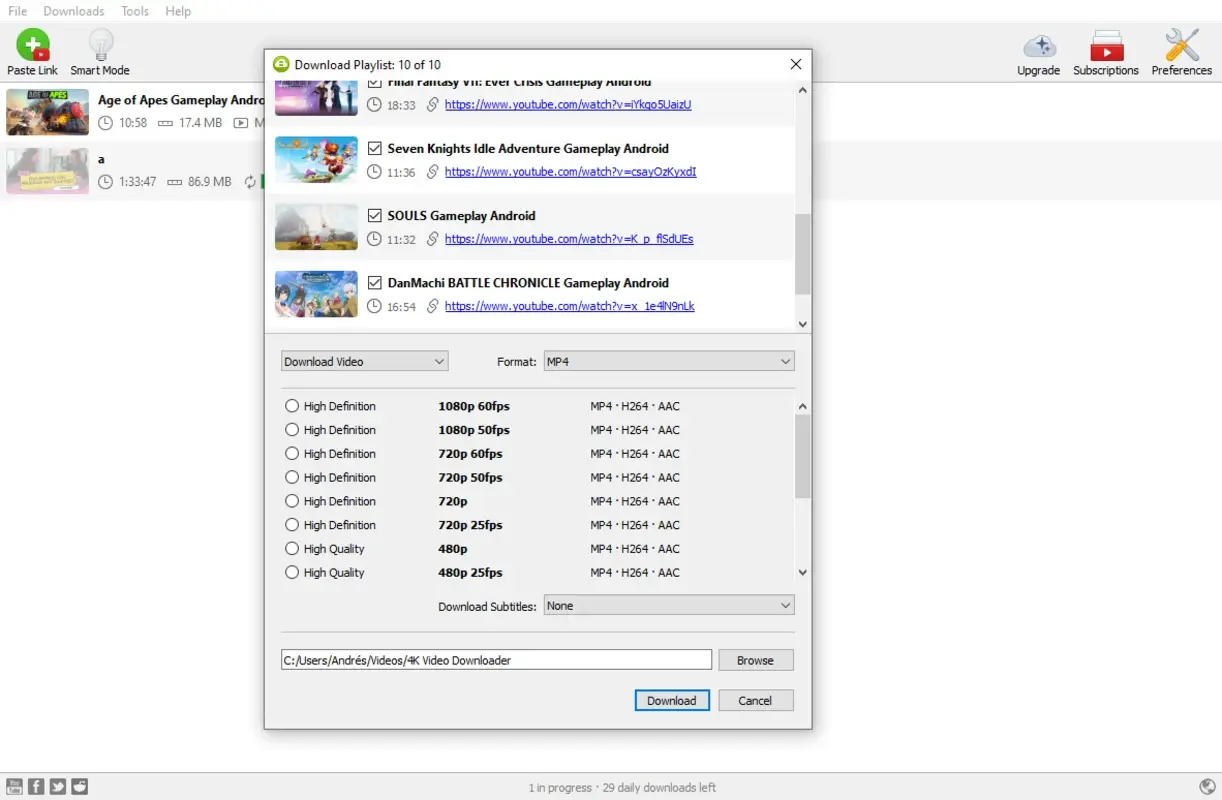
Task: Uncheck the SOULS Gameplay Android video
Action: tap(374, 215)
